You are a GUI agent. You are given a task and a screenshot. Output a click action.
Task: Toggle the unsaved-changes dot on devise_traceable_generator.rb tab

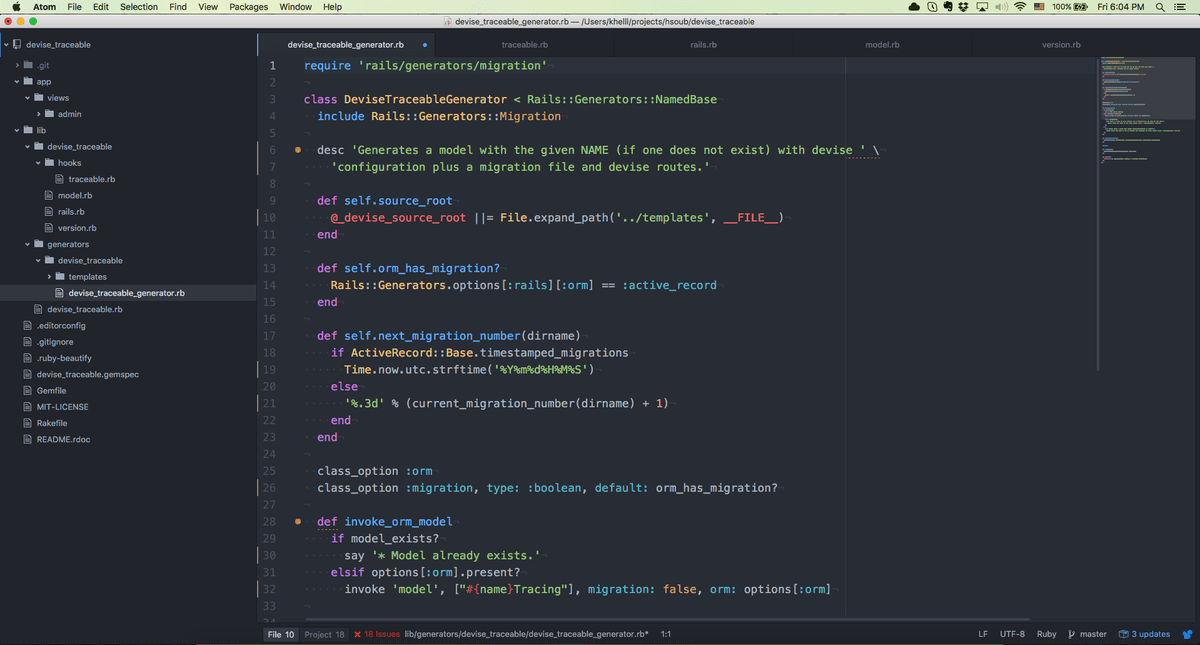(425, 44)
